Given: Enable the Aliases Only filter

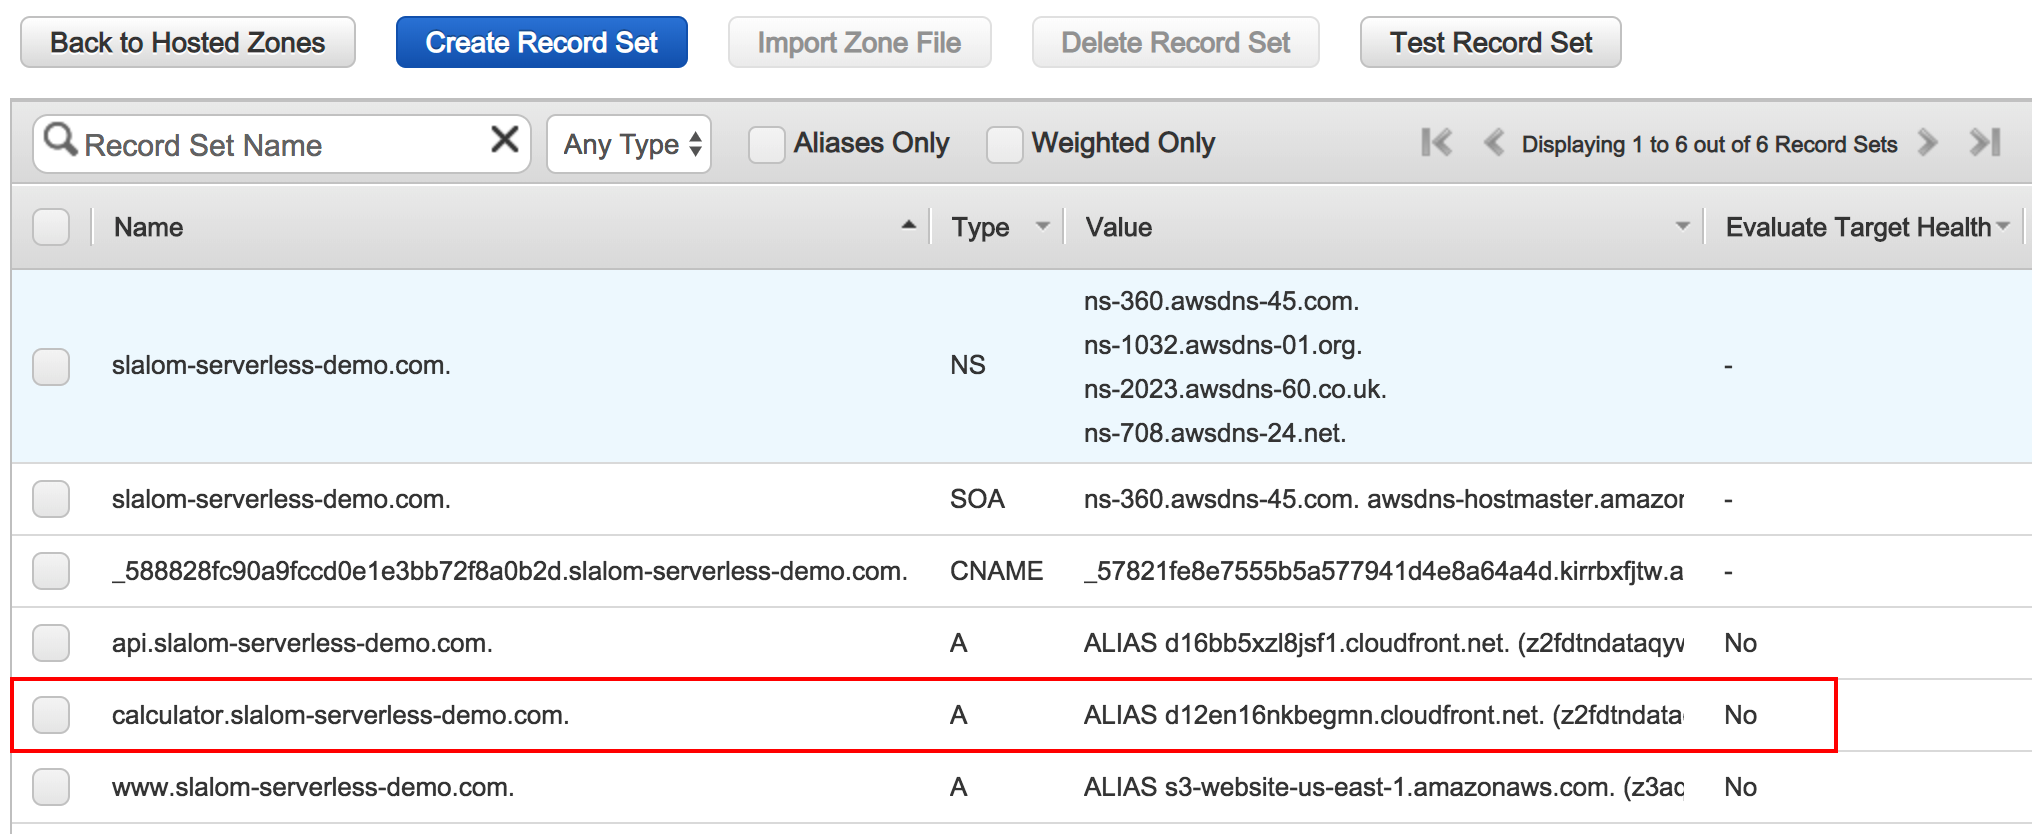Looking at the screenshot, I should 767,144.
